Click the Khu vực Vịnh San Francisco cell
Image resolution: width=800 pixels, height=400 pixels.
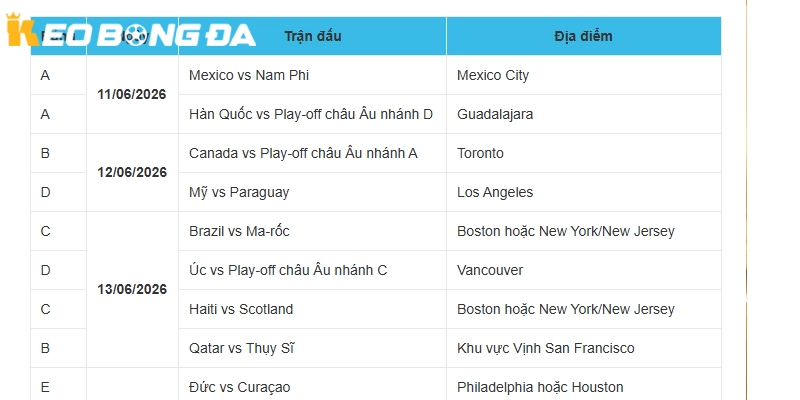[545, 348]
